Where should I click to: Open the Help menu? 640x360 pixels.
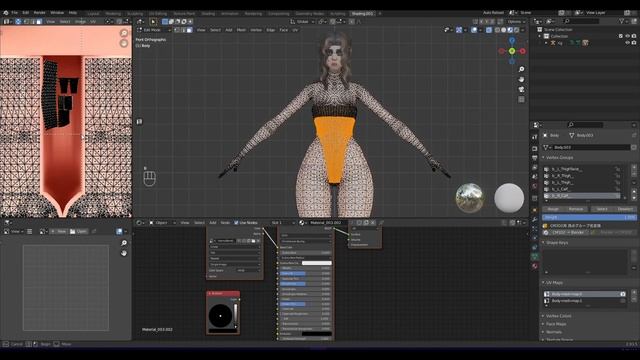(73, 13)
